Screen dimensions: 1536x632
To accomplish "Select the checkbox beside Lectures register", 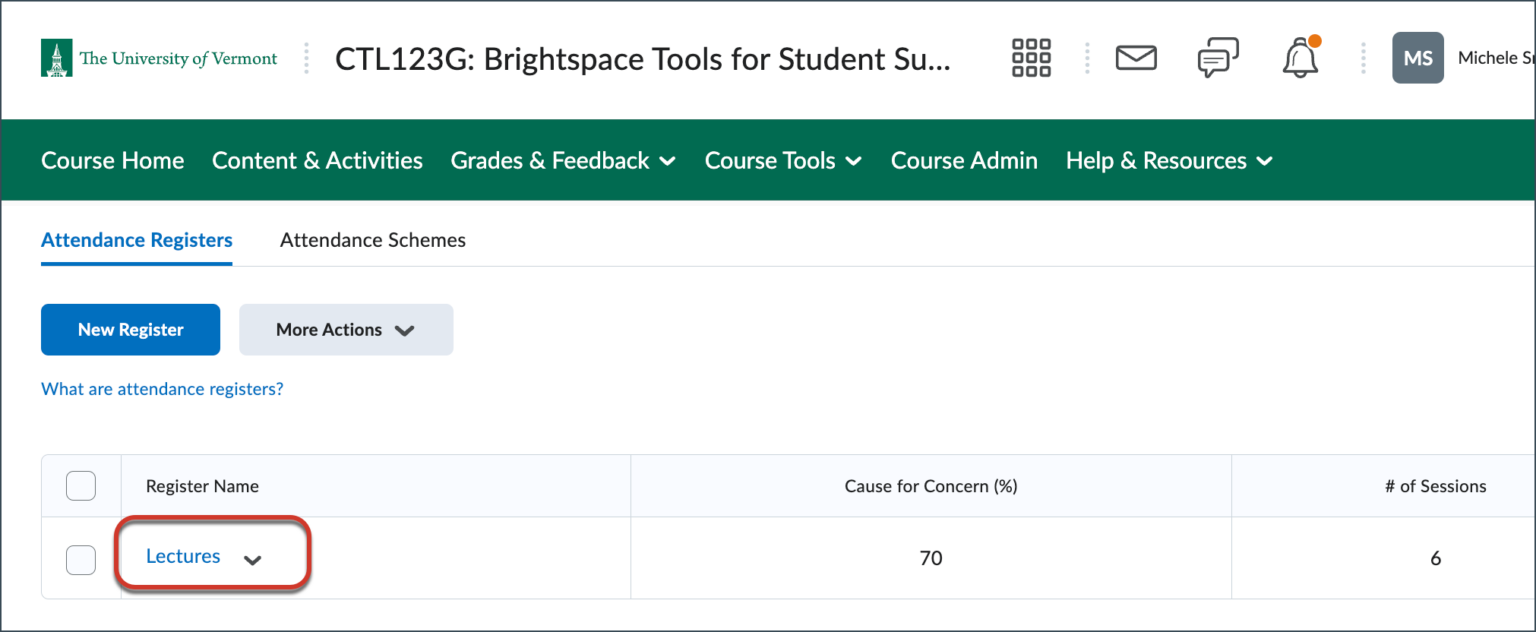I will pyautogui.click(x=80, y=560).
